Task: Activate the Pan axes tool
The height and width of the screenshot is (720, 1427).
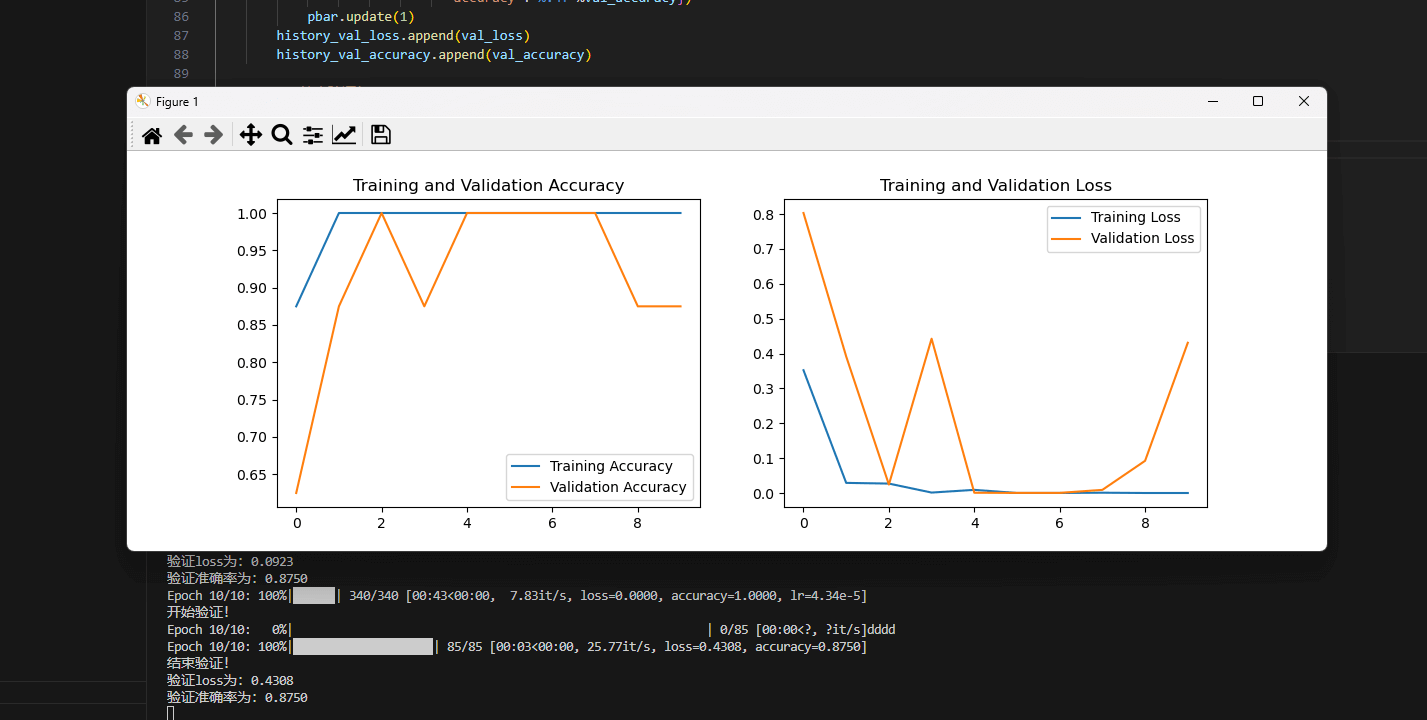Action: tap(250, 135)
